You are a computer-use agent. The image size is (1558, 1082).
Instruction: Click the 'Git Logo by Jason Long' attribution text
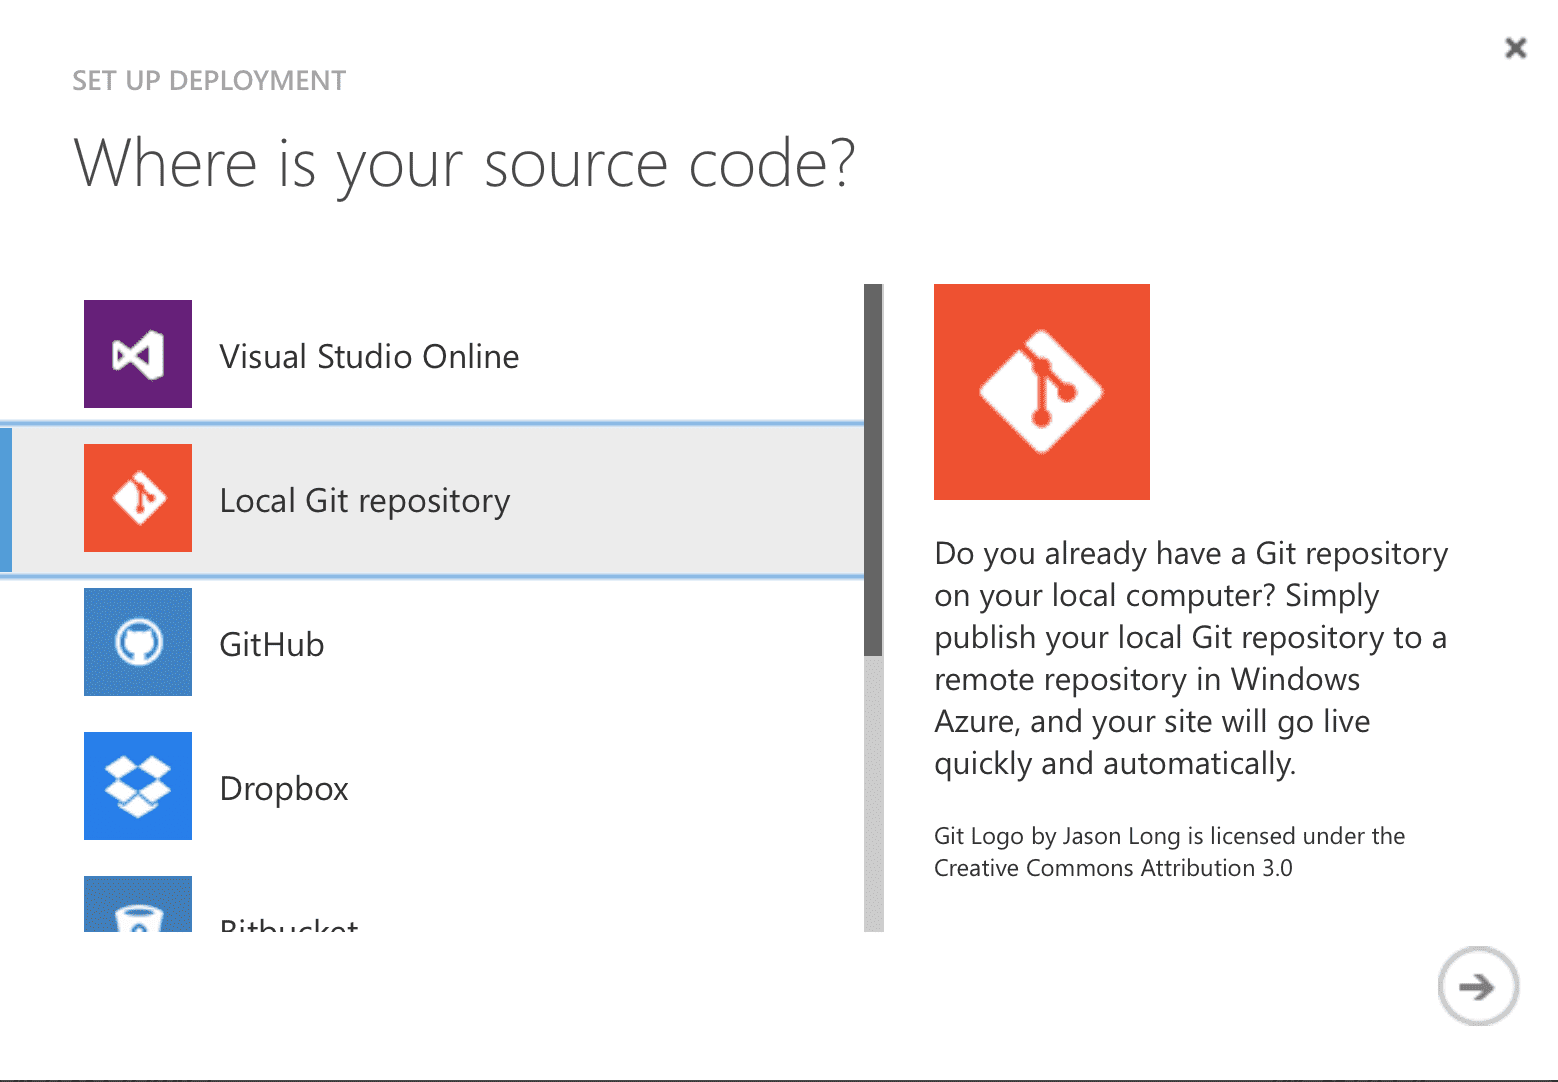tap(1169, 852)
